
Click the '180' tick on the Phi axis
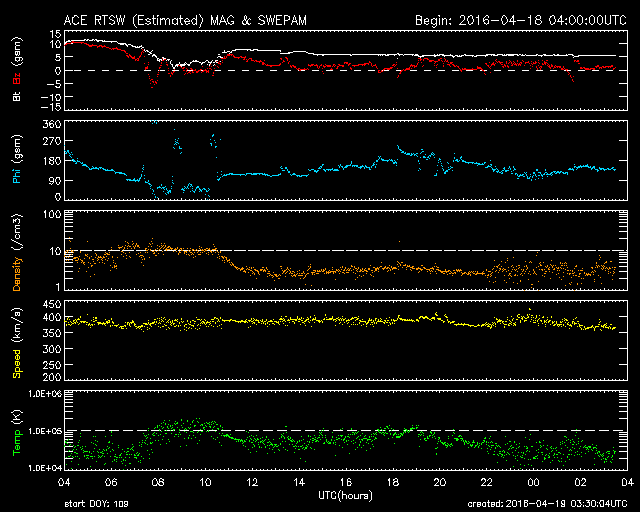click(52, 161)
